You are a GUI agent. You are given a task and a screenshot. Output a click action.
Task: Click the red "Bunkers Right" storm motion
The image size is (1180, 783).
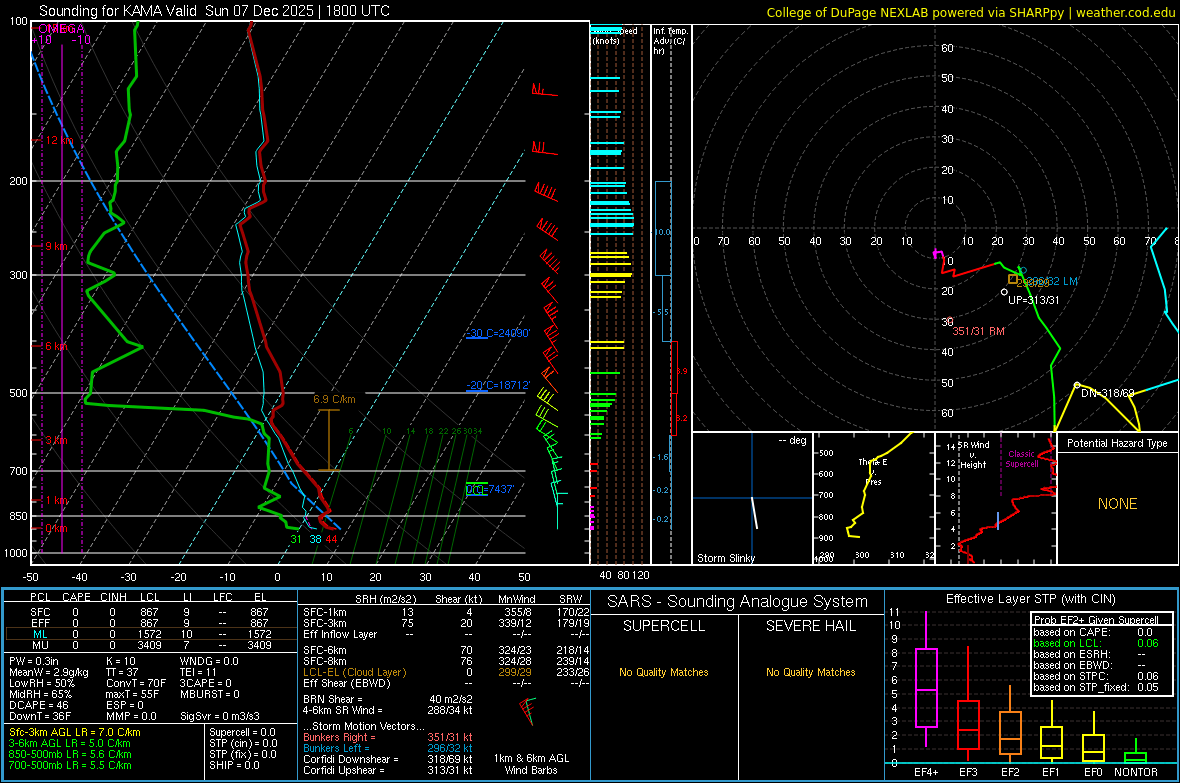click(x=388, y=737)
